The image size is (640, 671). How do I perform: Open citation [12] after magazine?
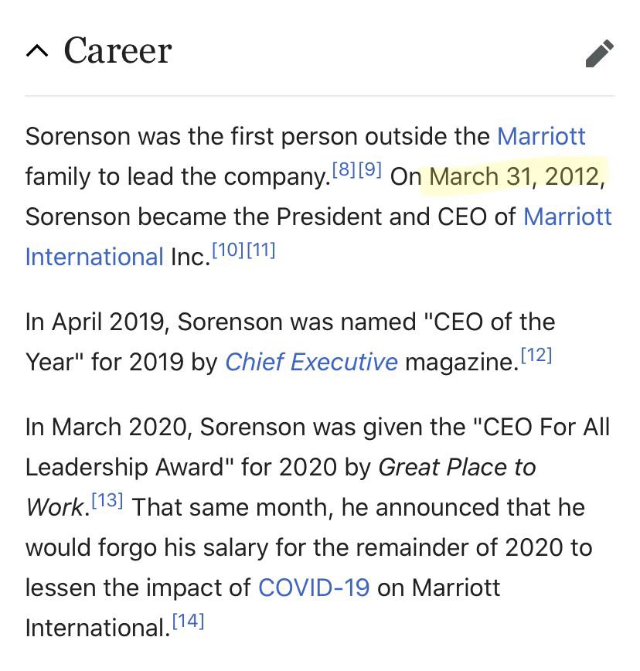click(x=536, y=355)
